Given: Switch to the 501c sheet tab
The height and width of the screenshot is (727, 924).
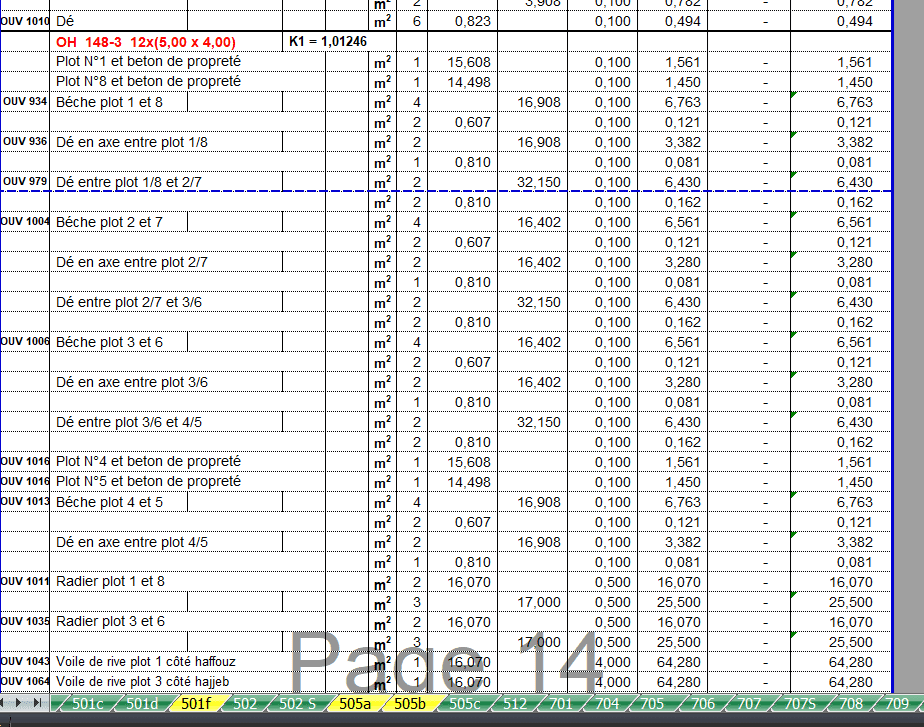Looking at the screenshot, I should (87, 704).
